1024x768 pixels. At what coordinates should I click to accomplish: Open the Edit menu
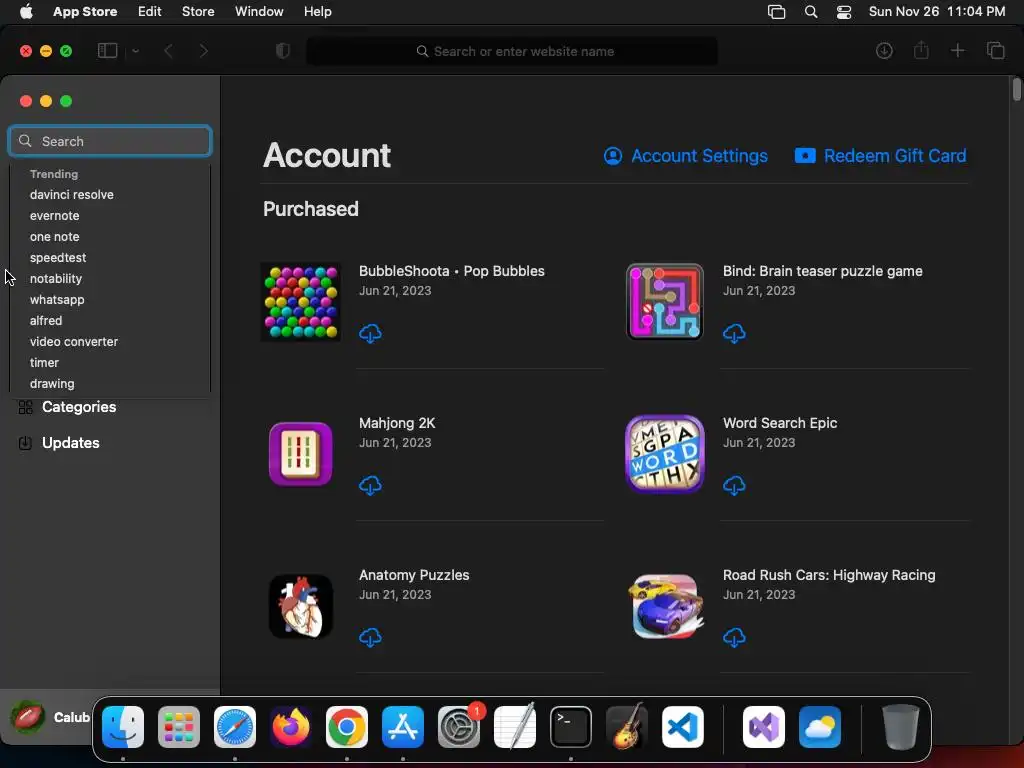[150, 12]
